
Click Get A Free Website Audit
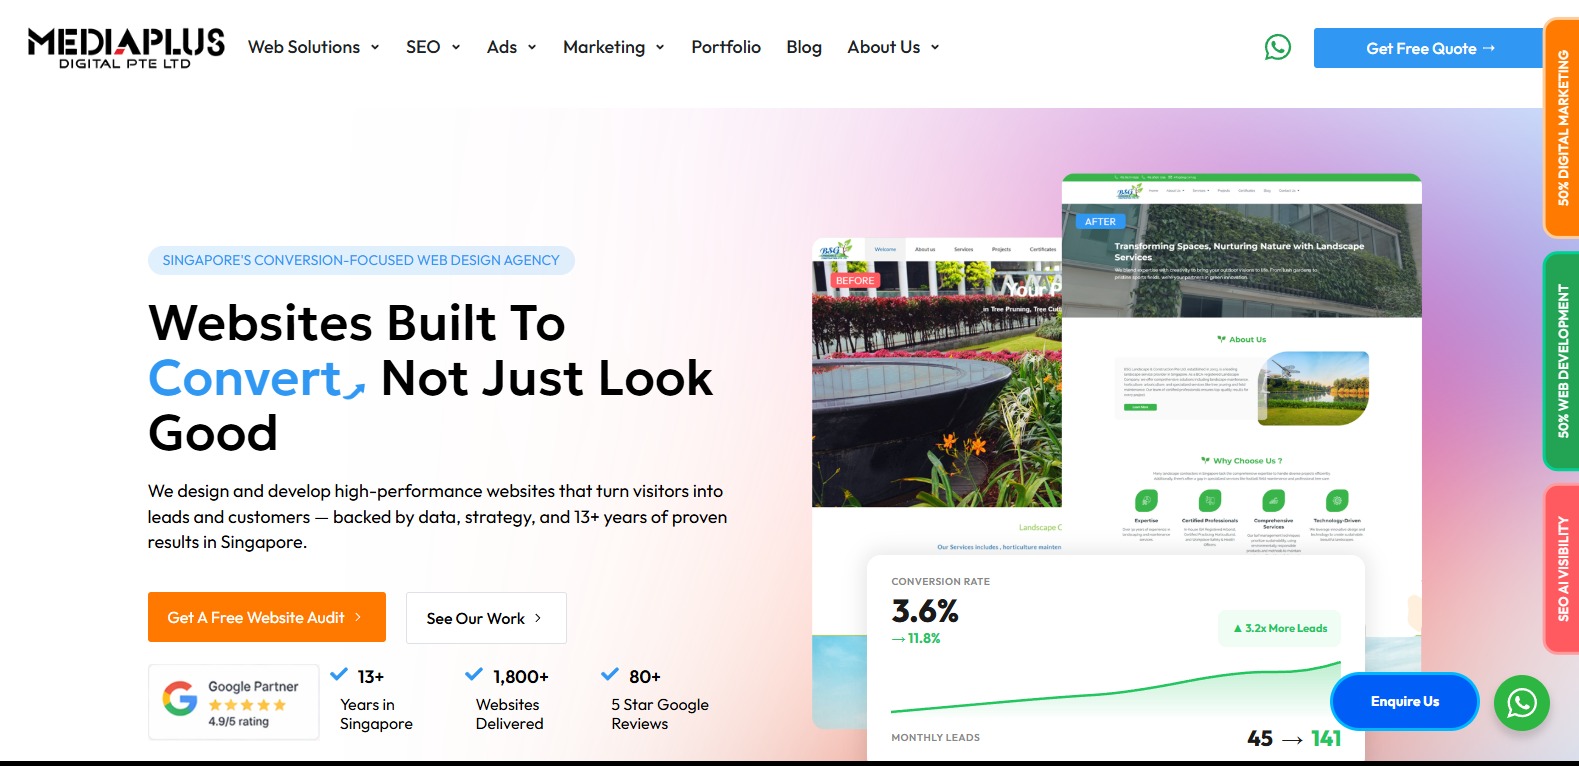pyautogui.click(x=267, y=617)
